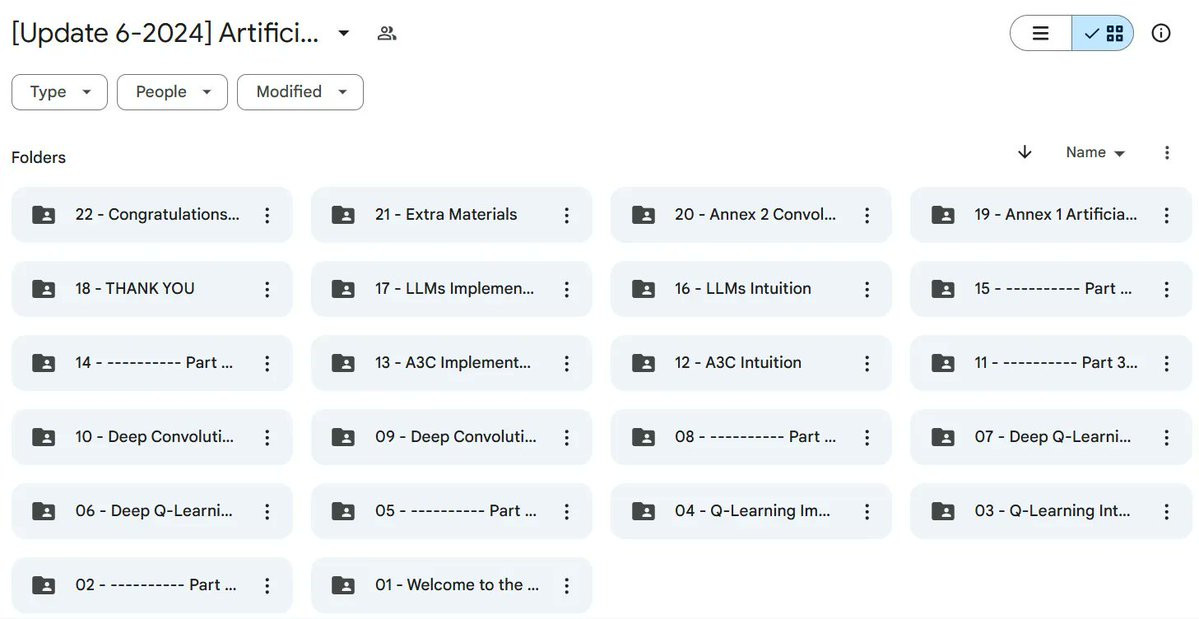Reverse sort direction with the arrow icon
The width and height of the screenshot is (1199, 619).
coord(1025,152)
